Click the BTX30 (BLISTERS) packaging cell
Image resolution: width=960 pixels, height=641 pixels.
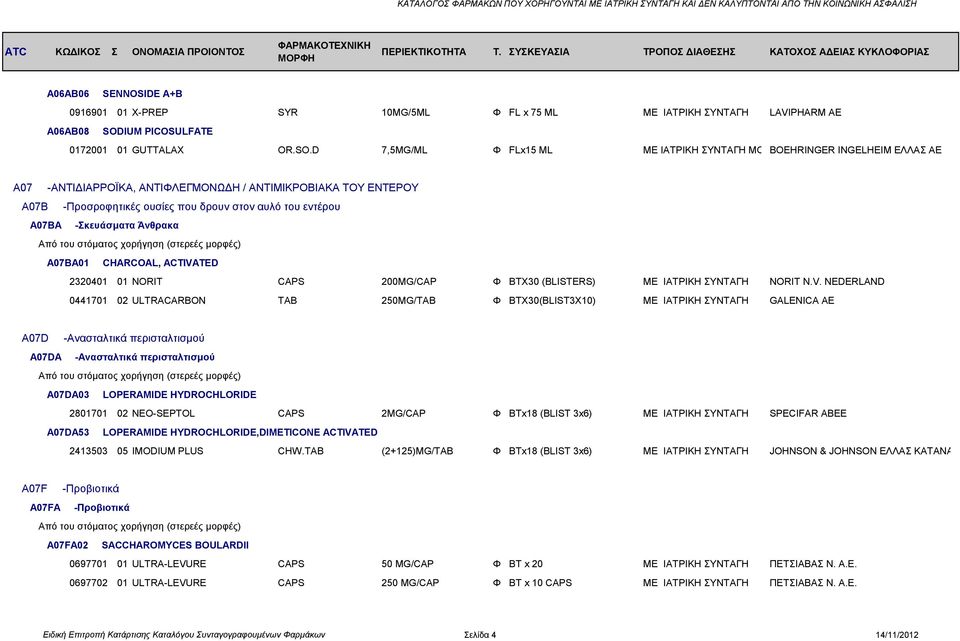552,282
